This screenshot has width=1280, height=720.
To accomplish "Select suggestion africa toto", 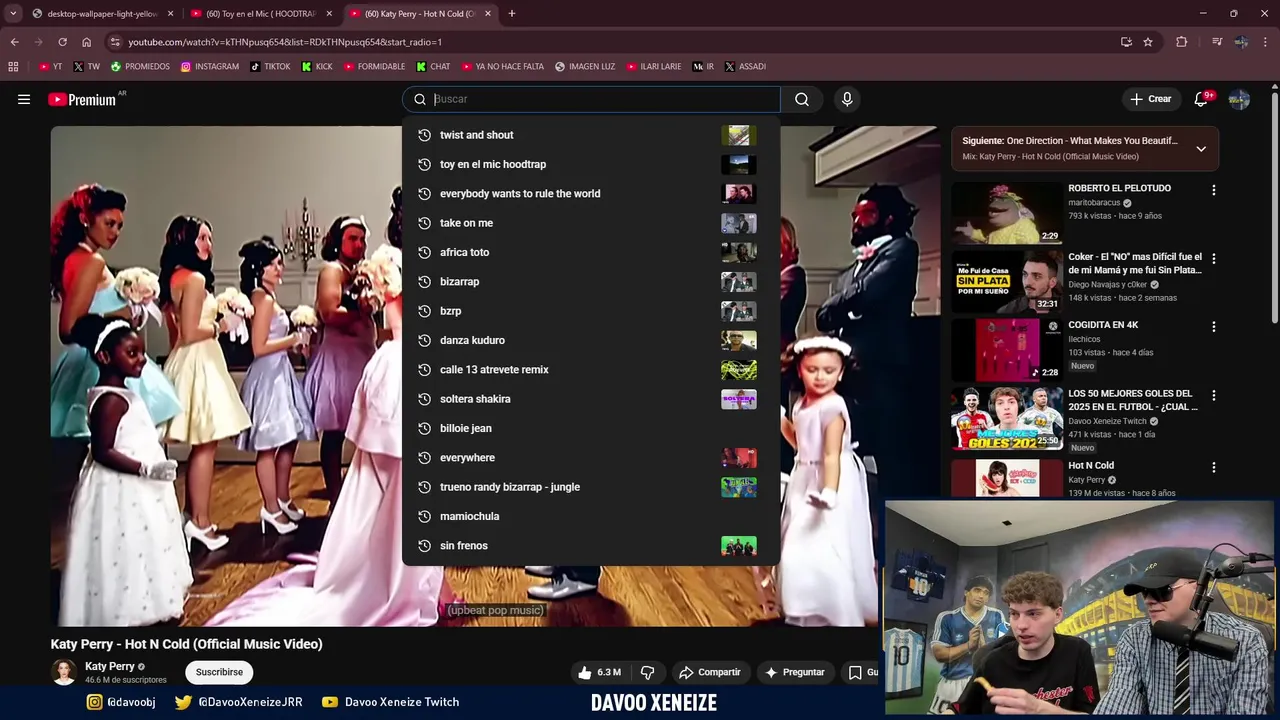I will (591, 252).
